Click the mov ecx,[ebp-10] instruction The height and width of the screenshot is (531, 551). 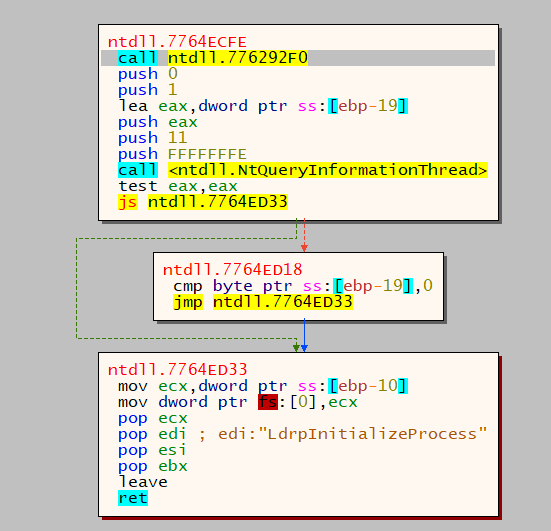click(x=263, y=386)
